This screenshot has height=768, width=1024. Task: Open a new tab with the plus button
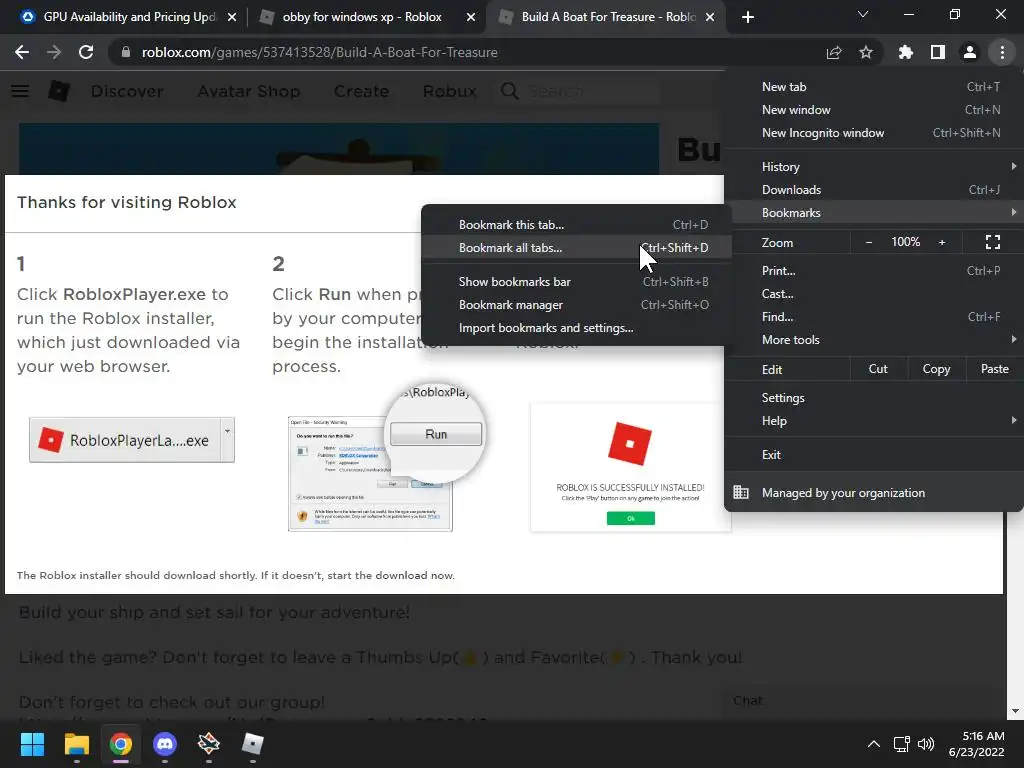click(x=748, y=17)
